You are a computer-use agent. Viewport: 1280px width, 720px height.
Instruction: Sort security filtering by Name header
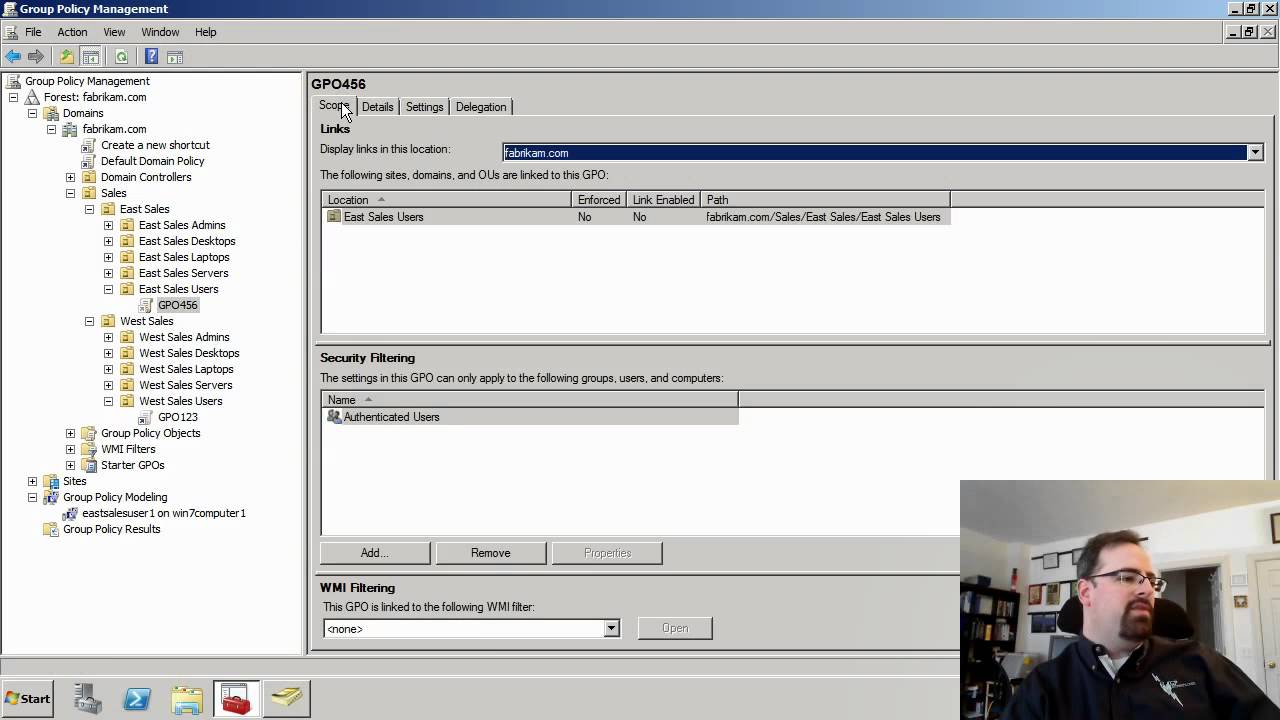(x=530, y=400)
